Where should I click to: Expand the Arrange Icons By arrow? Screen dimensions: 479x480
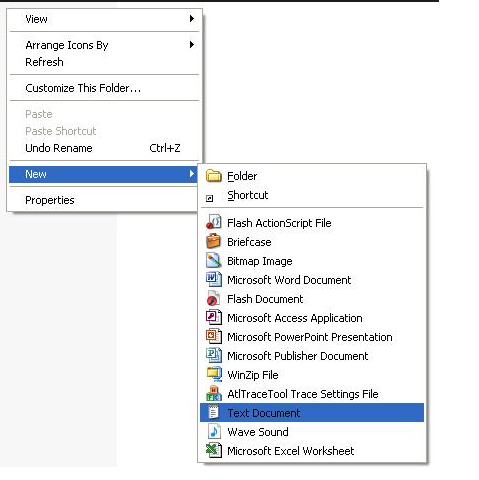[x=192, y=45]
